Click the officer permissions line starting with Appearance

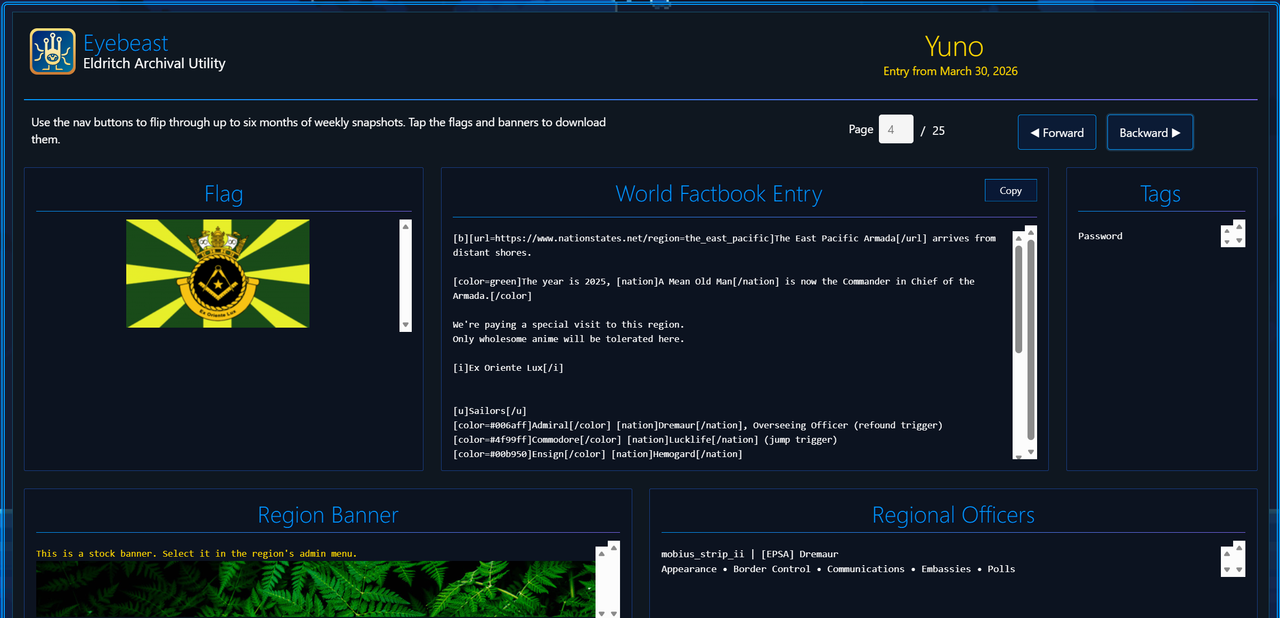click(838, 569)
